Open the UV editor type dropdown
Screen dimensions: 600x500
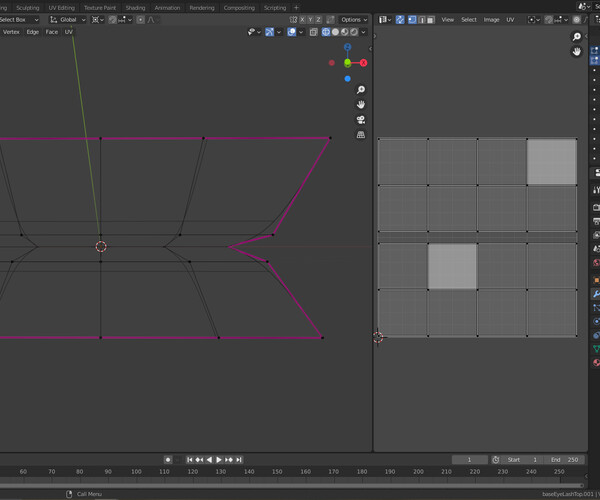(x=385, y=20)
